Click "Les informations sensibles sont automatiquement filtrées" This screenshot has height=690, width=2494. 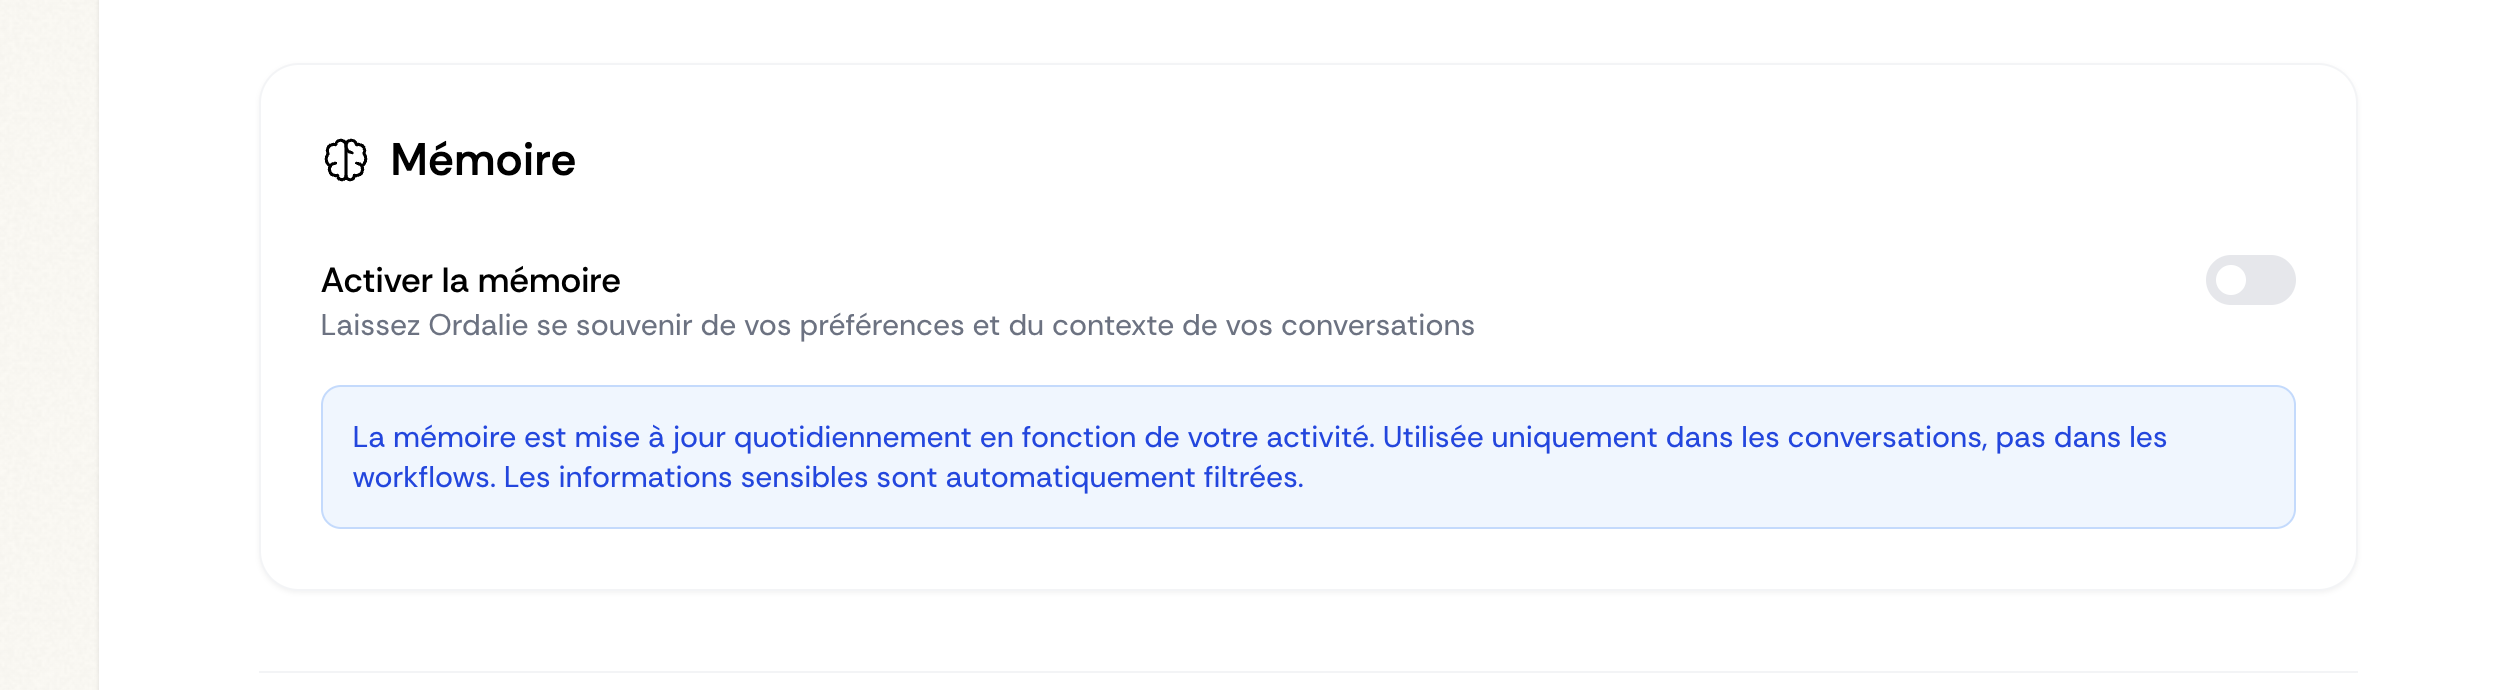(903, 478)
